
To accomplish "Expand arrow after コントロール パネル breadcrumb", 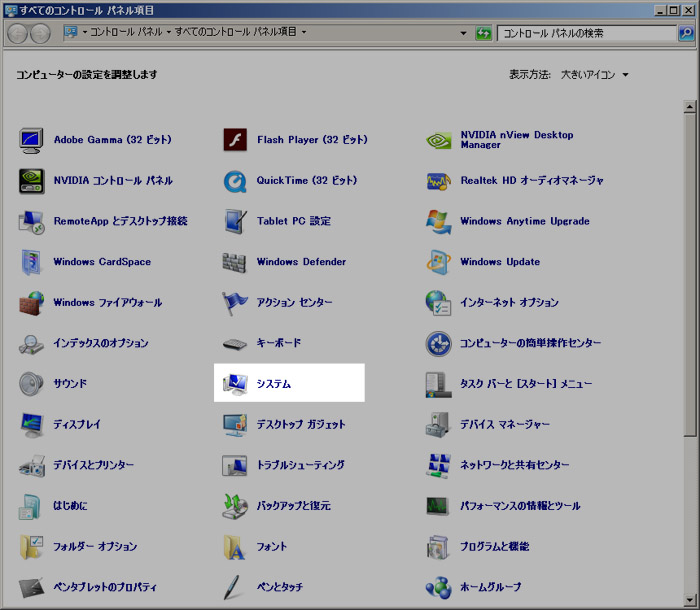I will pos(169,32).
